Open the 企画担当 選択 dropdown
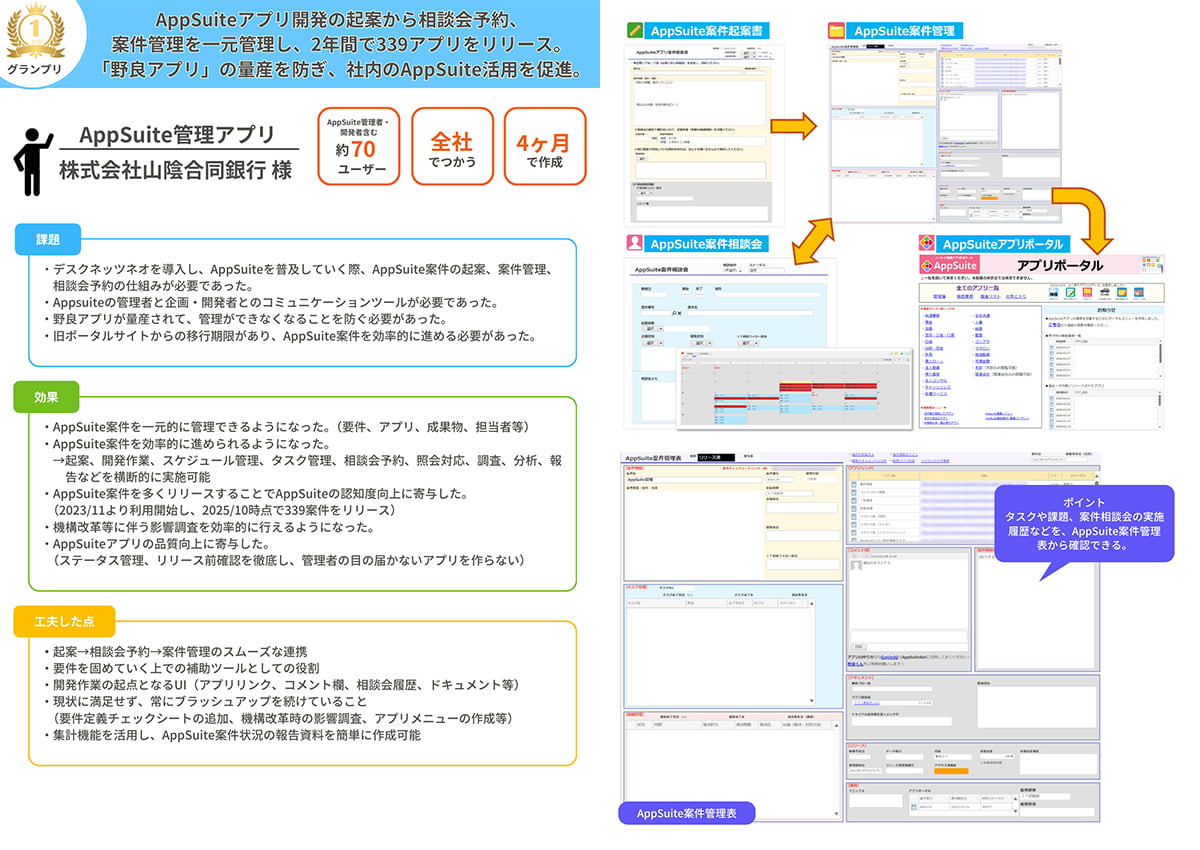 tap(652, 343)
